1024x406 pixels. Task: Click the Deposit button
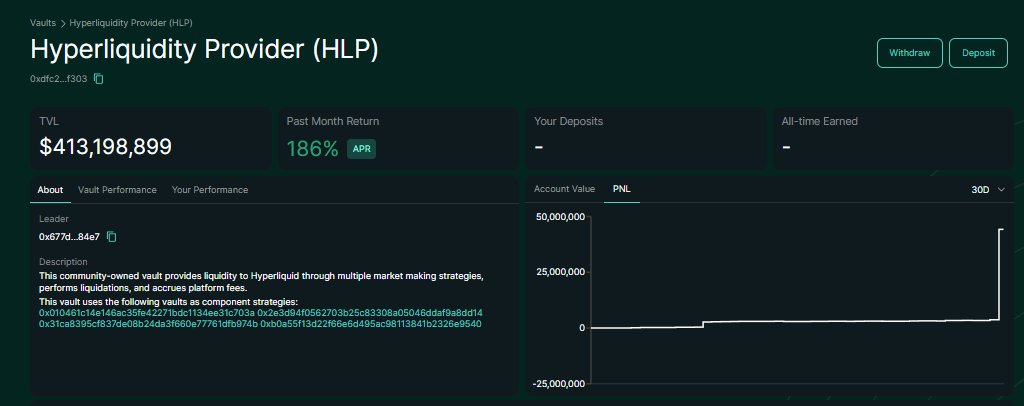[978, 53]
